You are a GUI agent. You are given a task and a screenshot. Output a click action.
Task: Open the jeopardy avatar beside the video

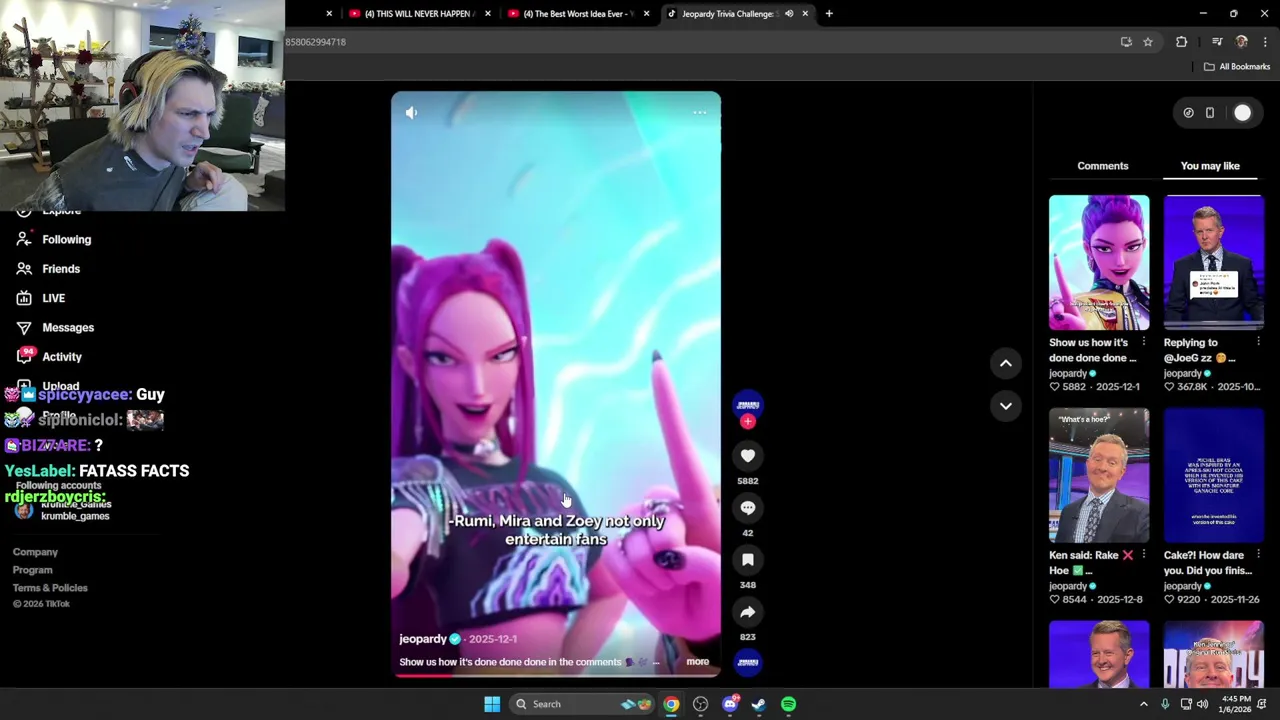(747, 404)
